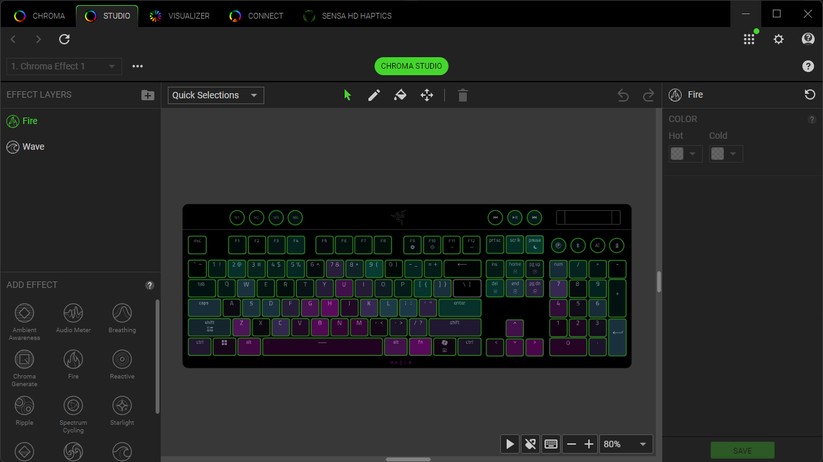Switch to the CONNECT tab
Image resolution: width=823 pixels, height=462 pixels.
[x=256, y=16]
